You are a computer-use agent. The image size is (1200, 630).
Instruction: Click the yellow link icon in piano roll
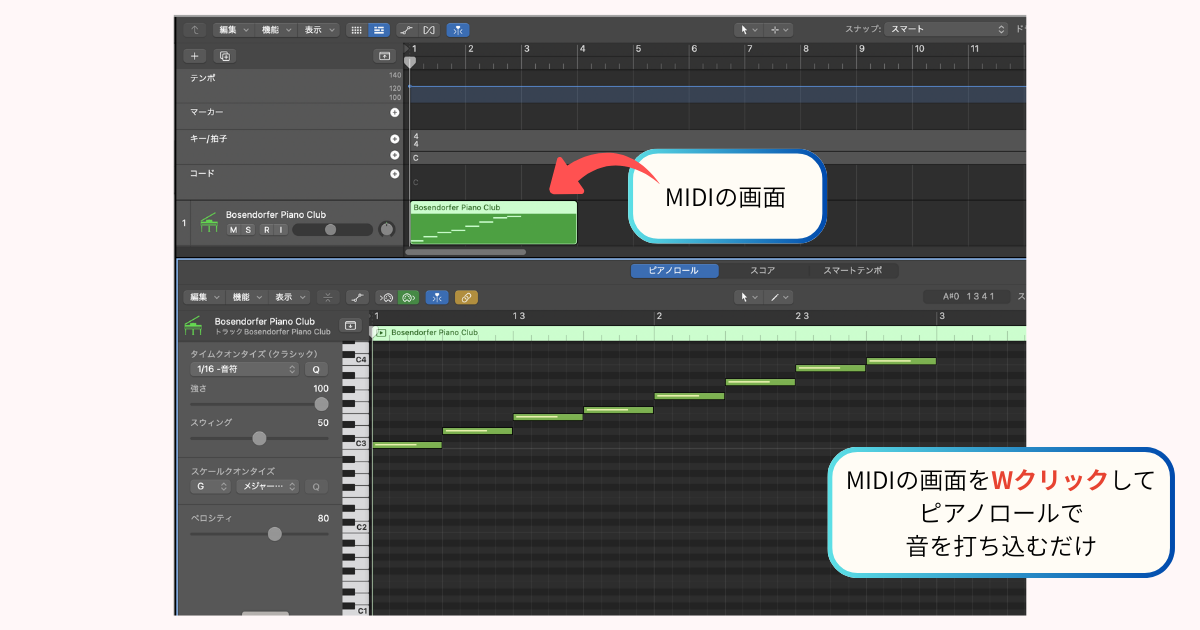(465, 297)
